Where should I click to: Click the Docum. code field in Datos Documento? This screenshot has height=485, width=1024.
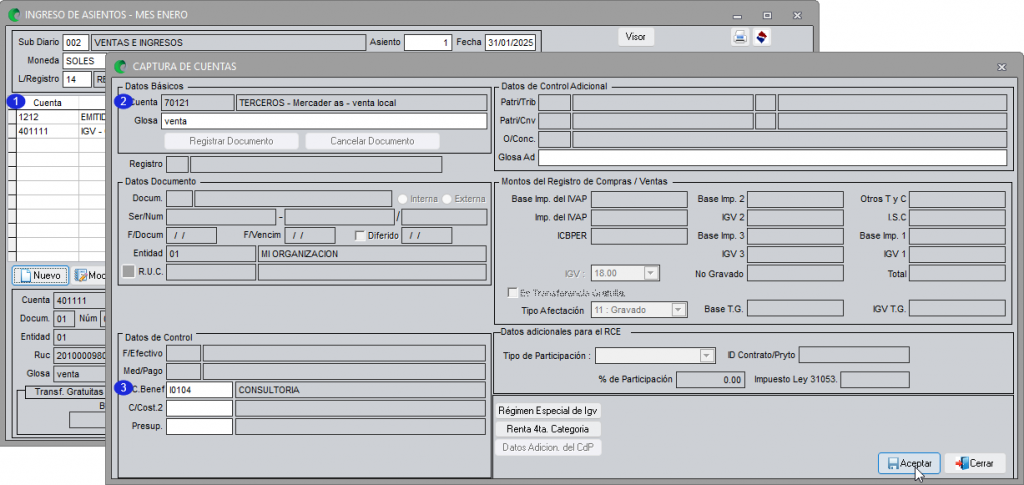(180, 199)
